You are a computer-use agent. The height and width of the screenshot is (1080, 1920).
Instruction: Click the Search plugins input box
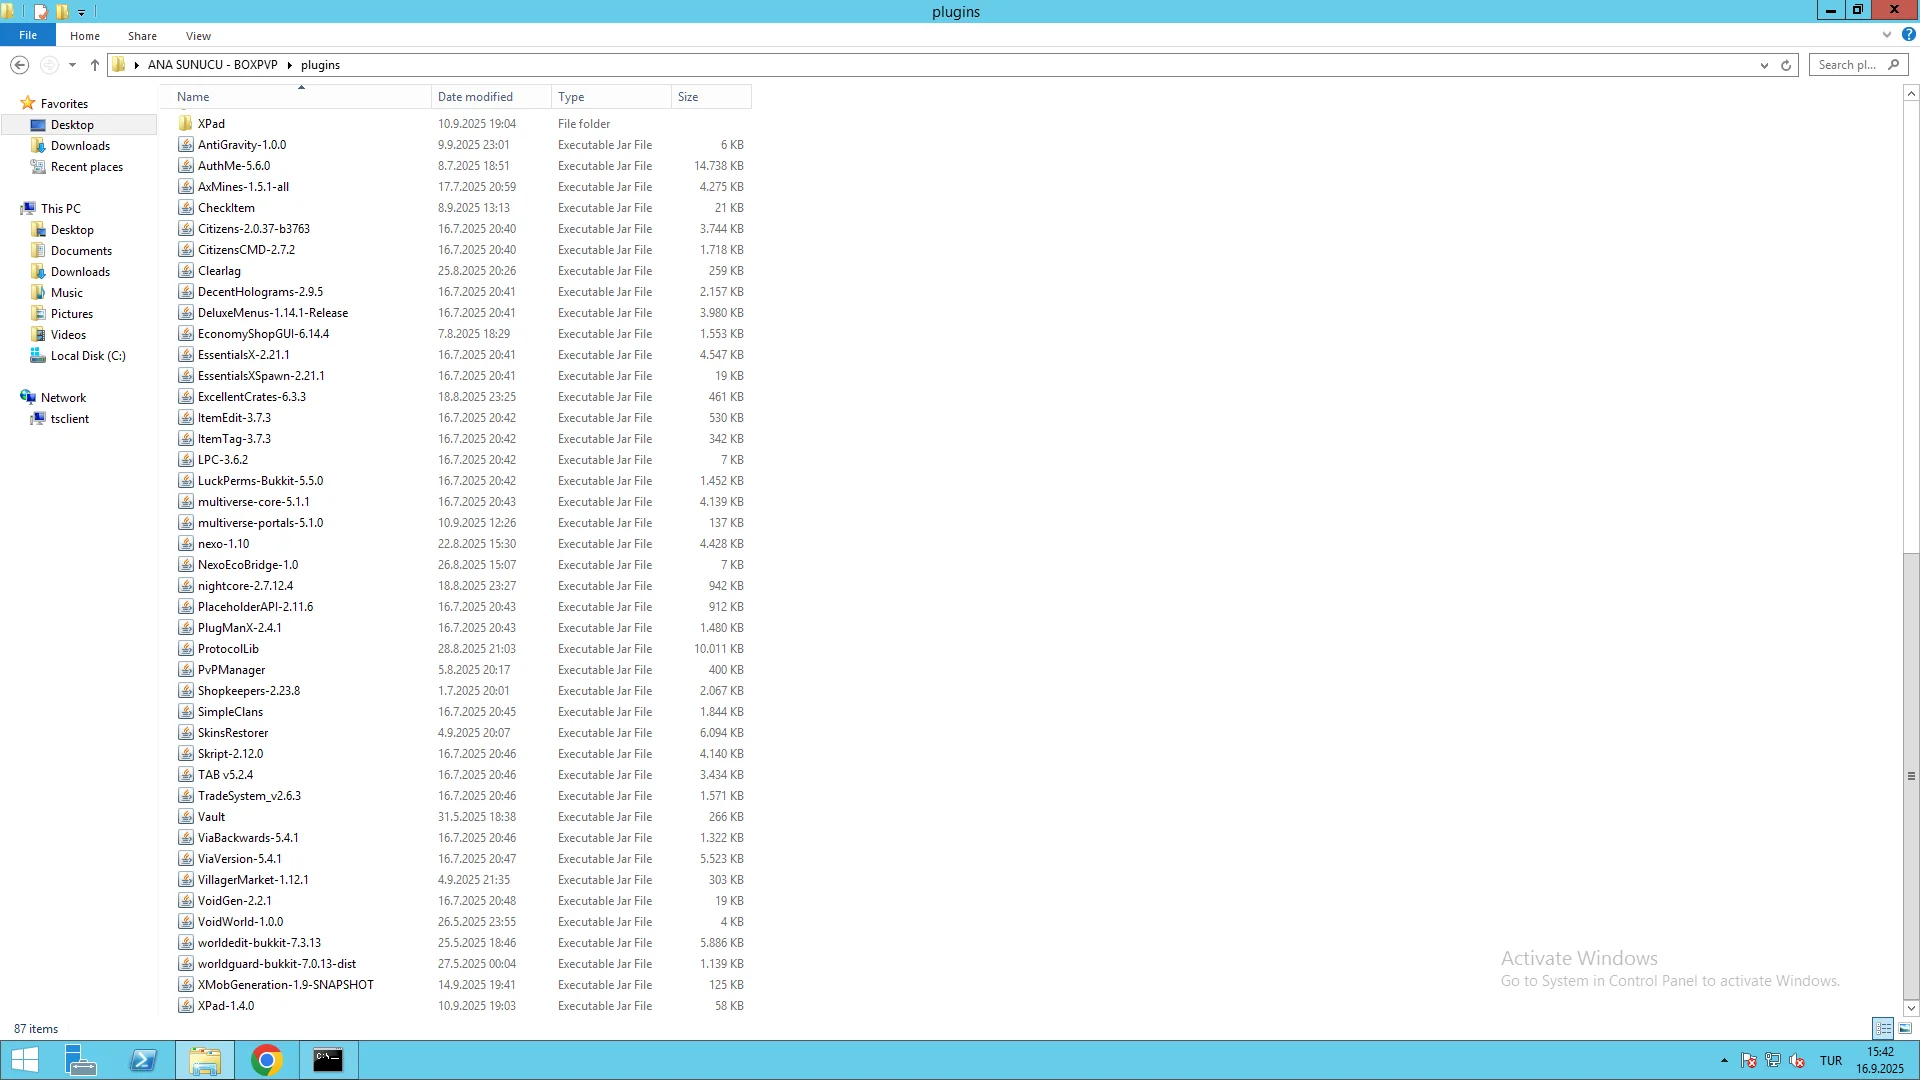(x=1848, y=65)
